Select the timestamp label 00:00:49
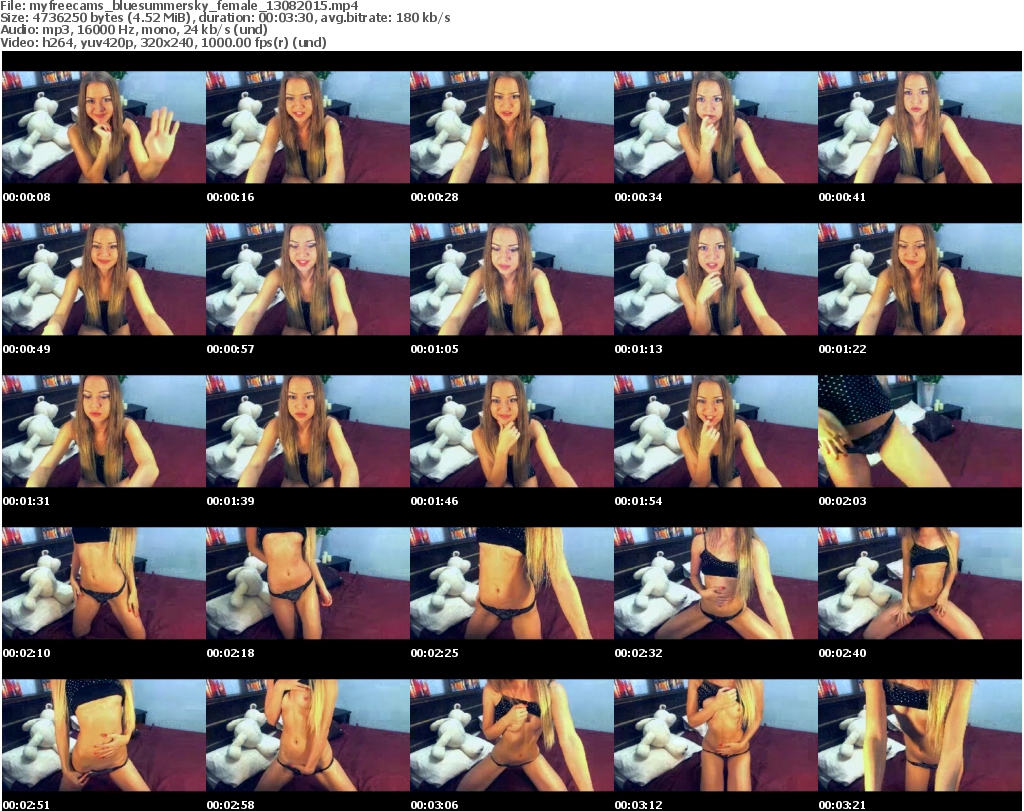This screenshot has width=1024, height=811. (x=27, y=349)
